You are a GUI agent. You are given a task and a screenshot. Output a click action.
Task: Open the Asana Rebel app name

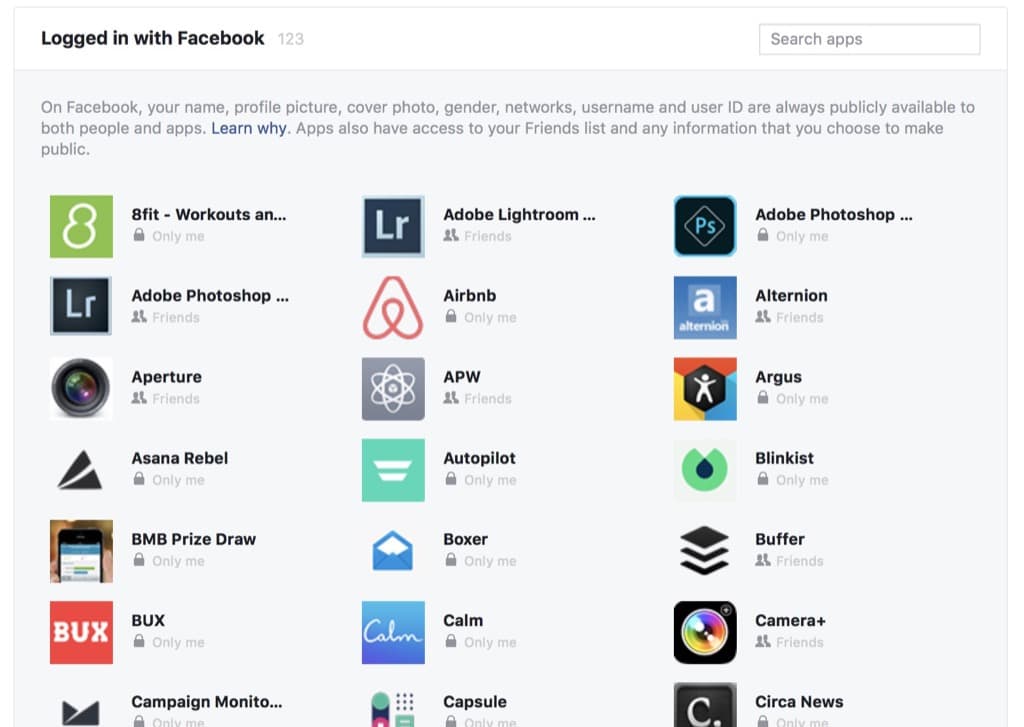coord(180,458)
